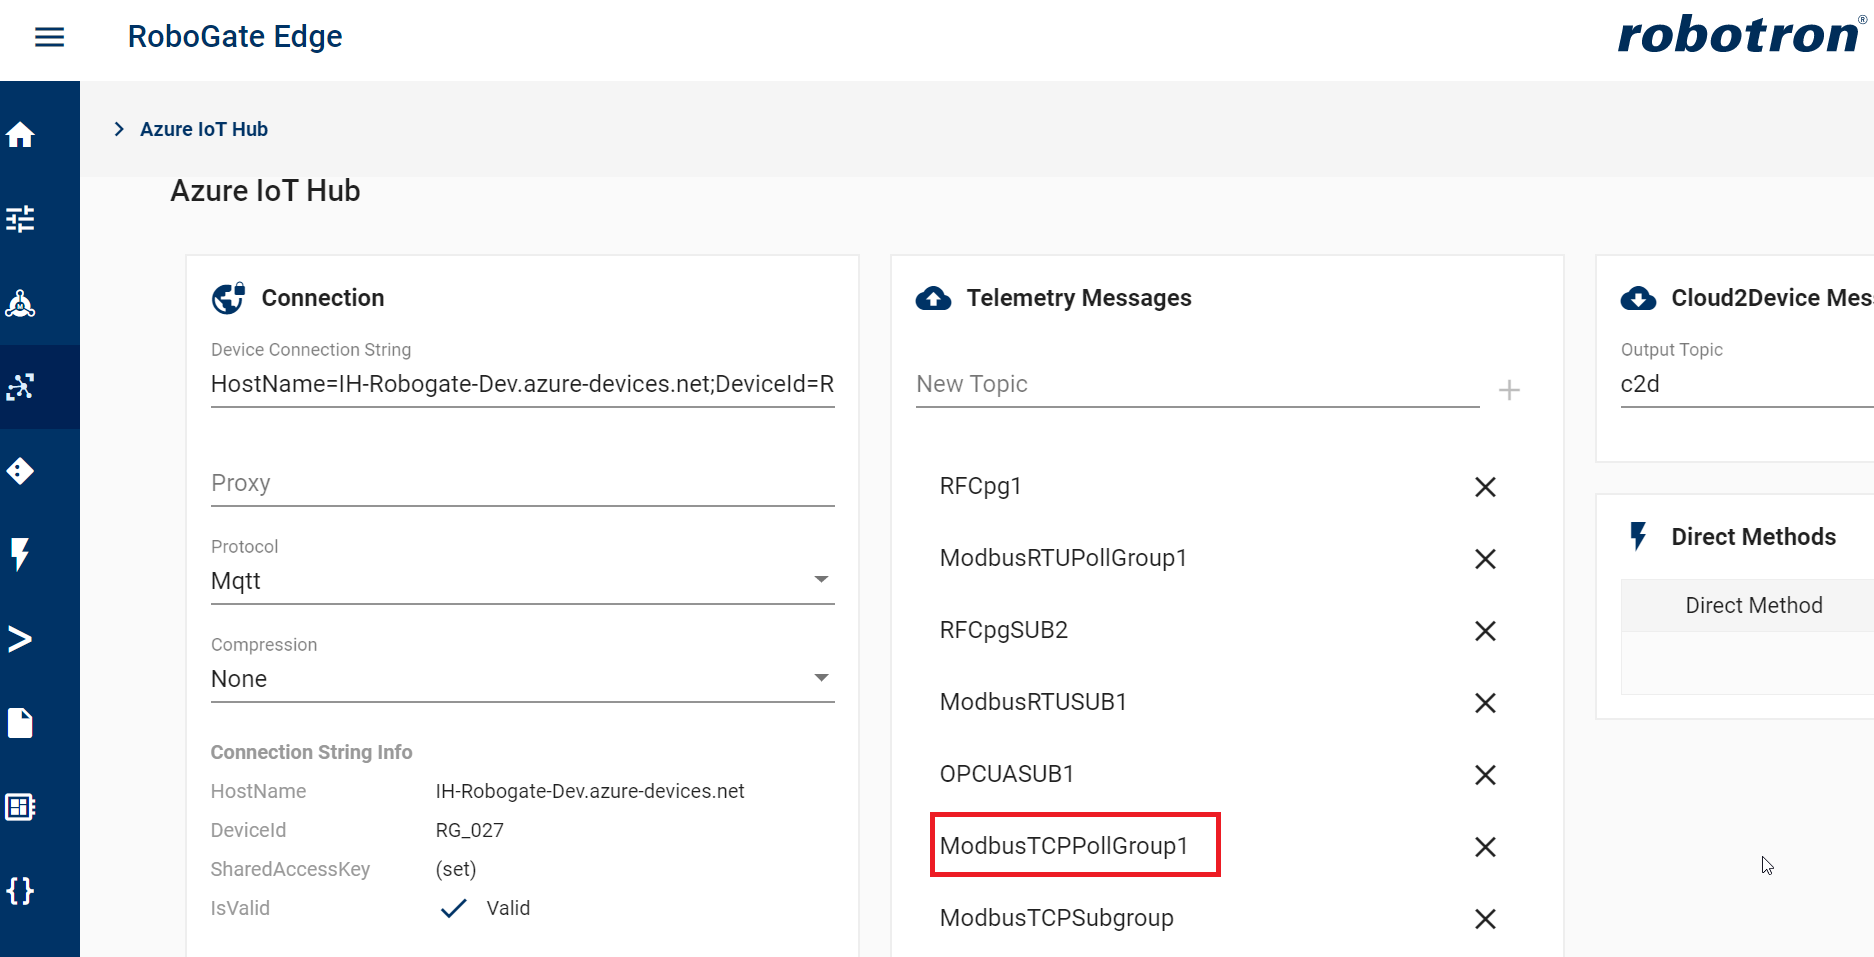Click the robotron logo
The width and height of the screenshot is (1874, 957).
pyautogui.click(x=1741, y=35)
